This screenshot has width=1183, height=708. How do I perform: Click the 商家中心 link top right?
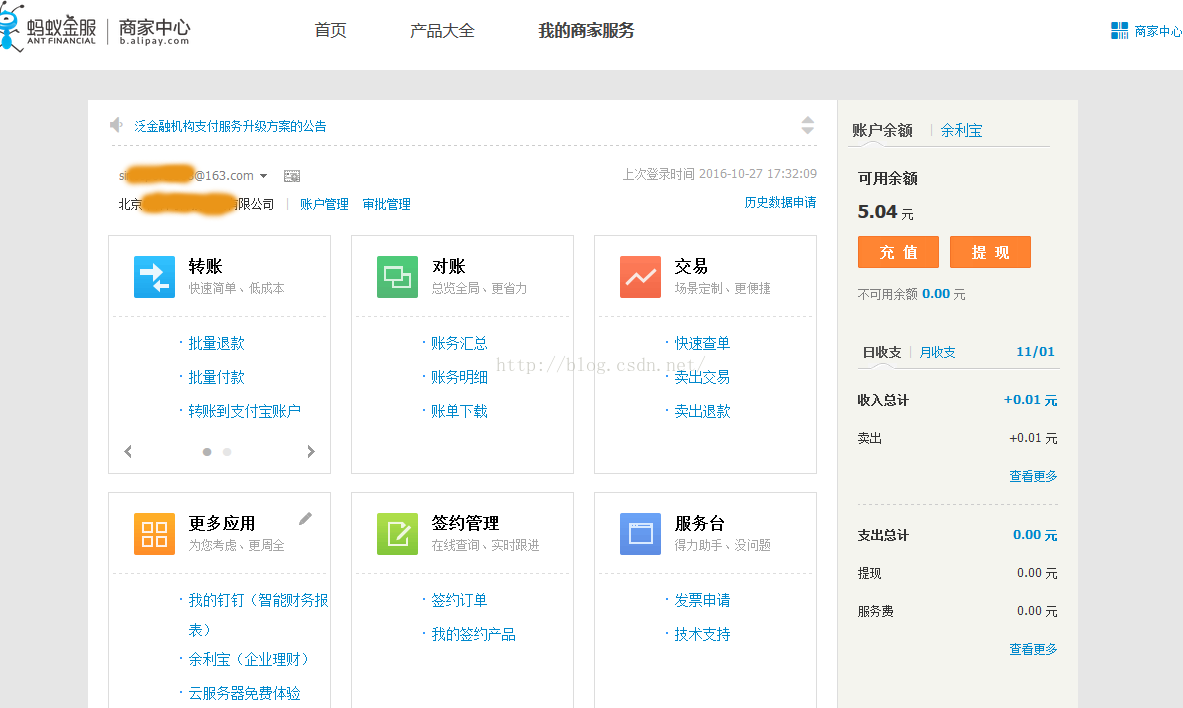[1158, 31]
